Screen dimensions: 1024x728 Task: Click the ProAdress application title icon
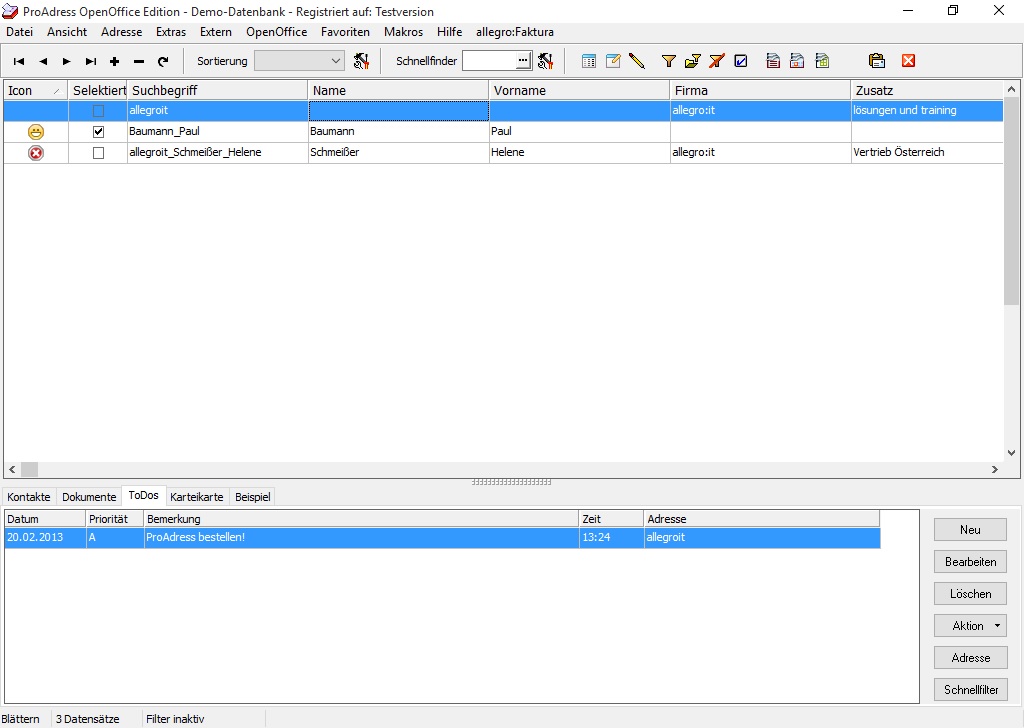pyautogui.click(x=10, y=11)
